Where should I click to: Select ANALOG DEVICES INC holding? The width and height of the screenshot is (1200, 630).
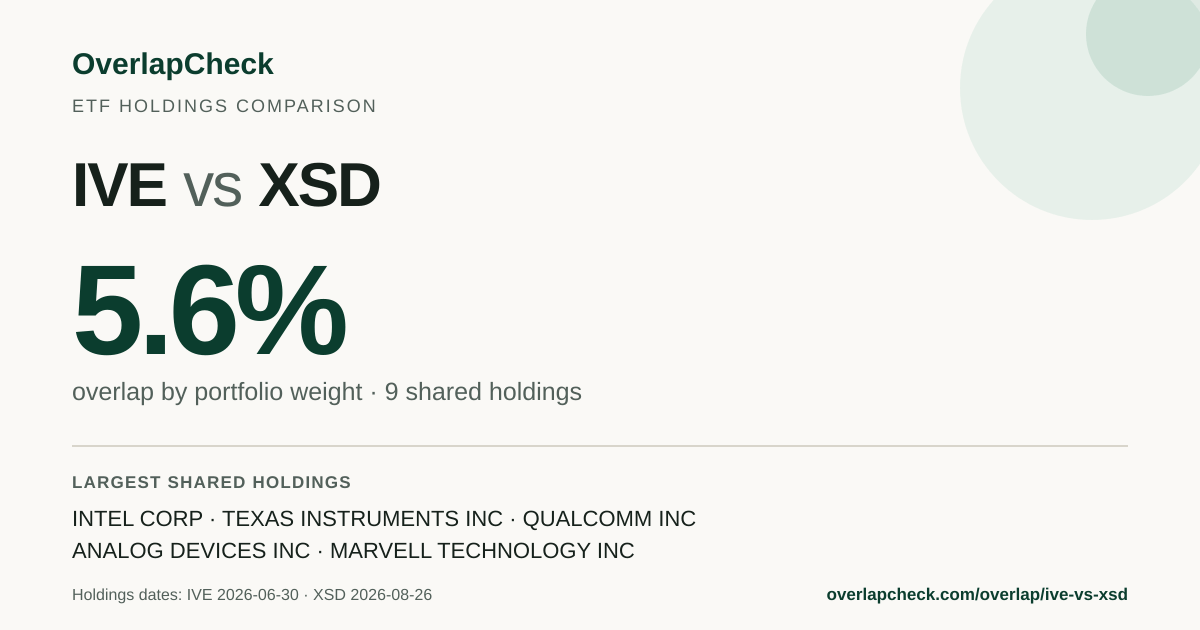[191, 551]
